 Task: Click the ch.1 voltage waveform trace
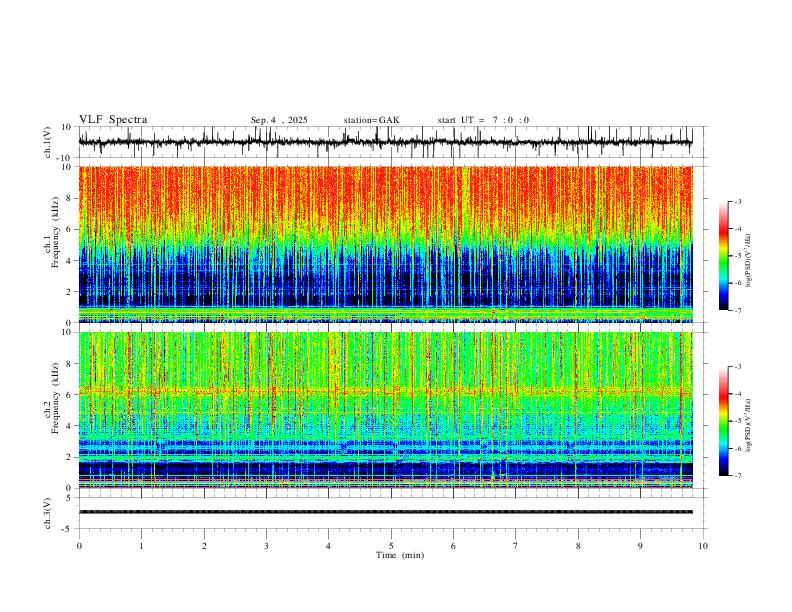click(x=385, y=142)
